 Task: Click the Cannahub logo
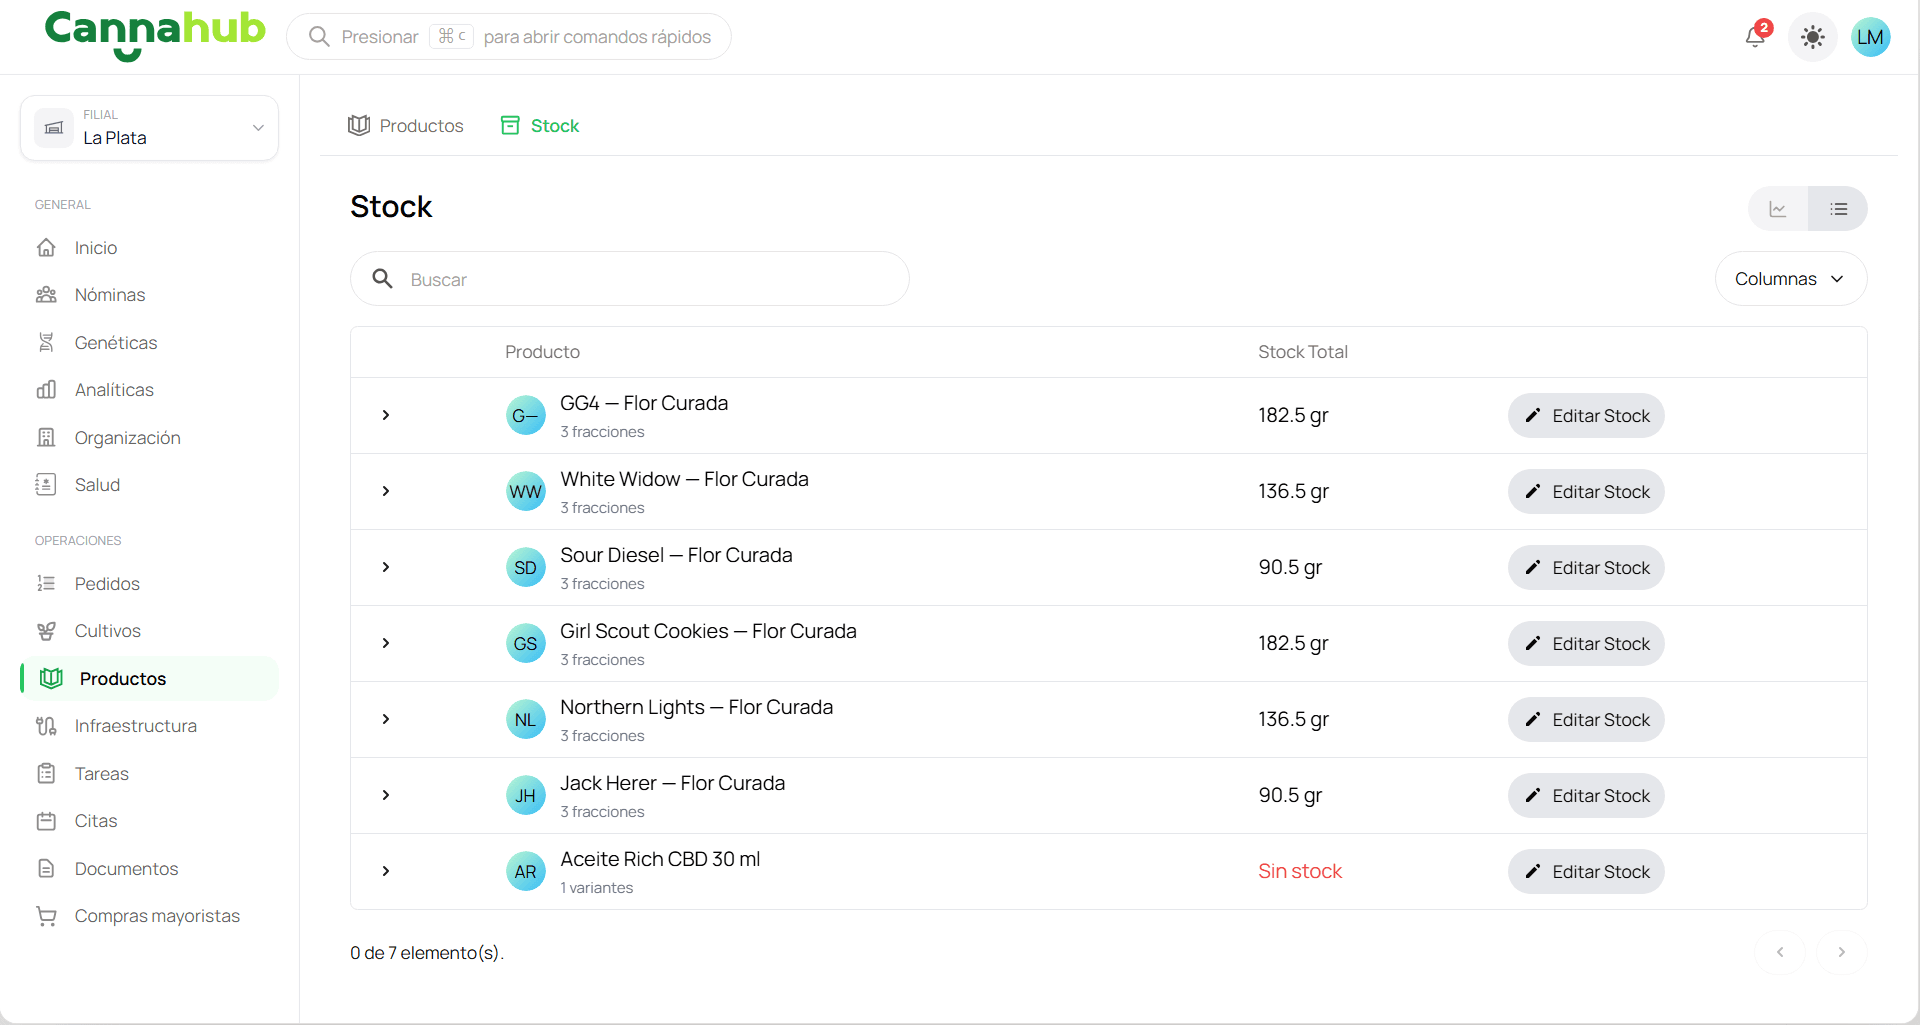pyautogui.click(x=155, y=35)
